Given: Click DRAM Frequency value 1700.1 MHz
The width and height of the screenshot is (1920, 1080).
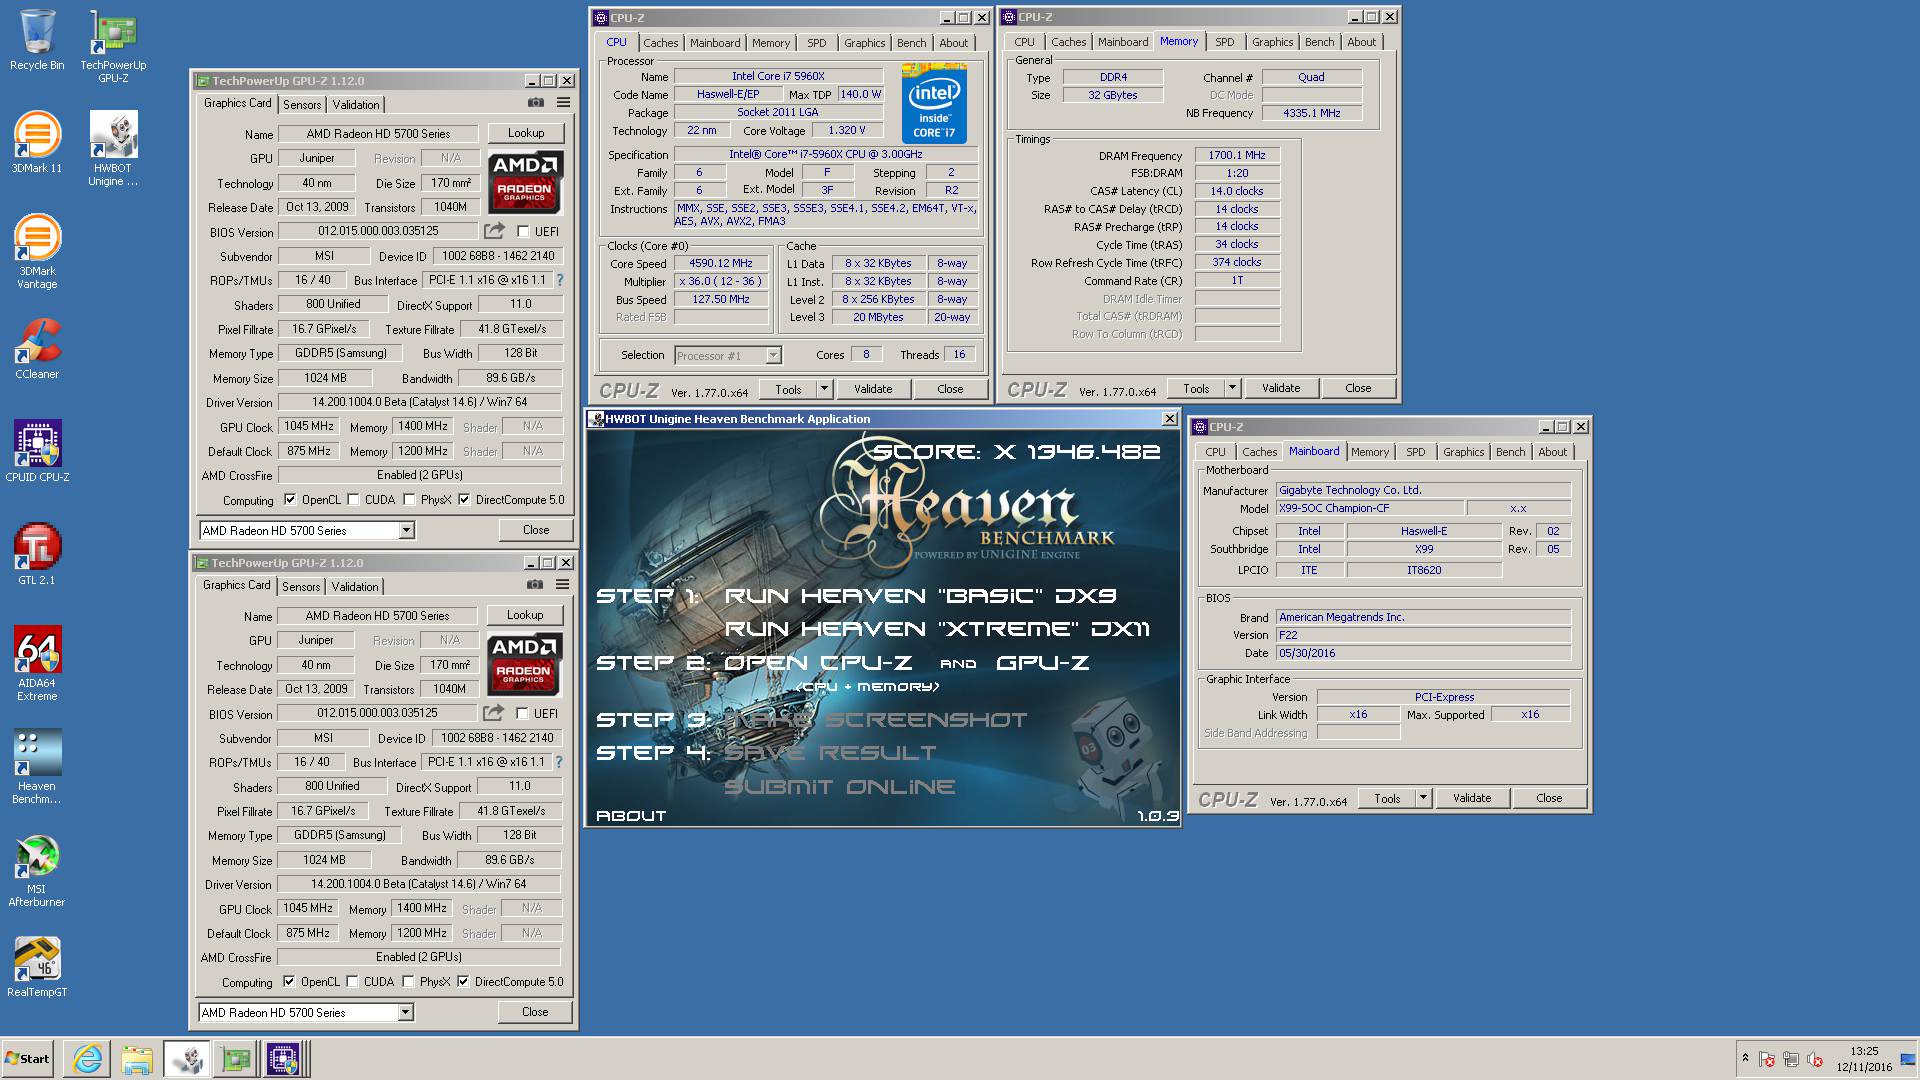Looking at the screenshot, I should click(1237, 155).
